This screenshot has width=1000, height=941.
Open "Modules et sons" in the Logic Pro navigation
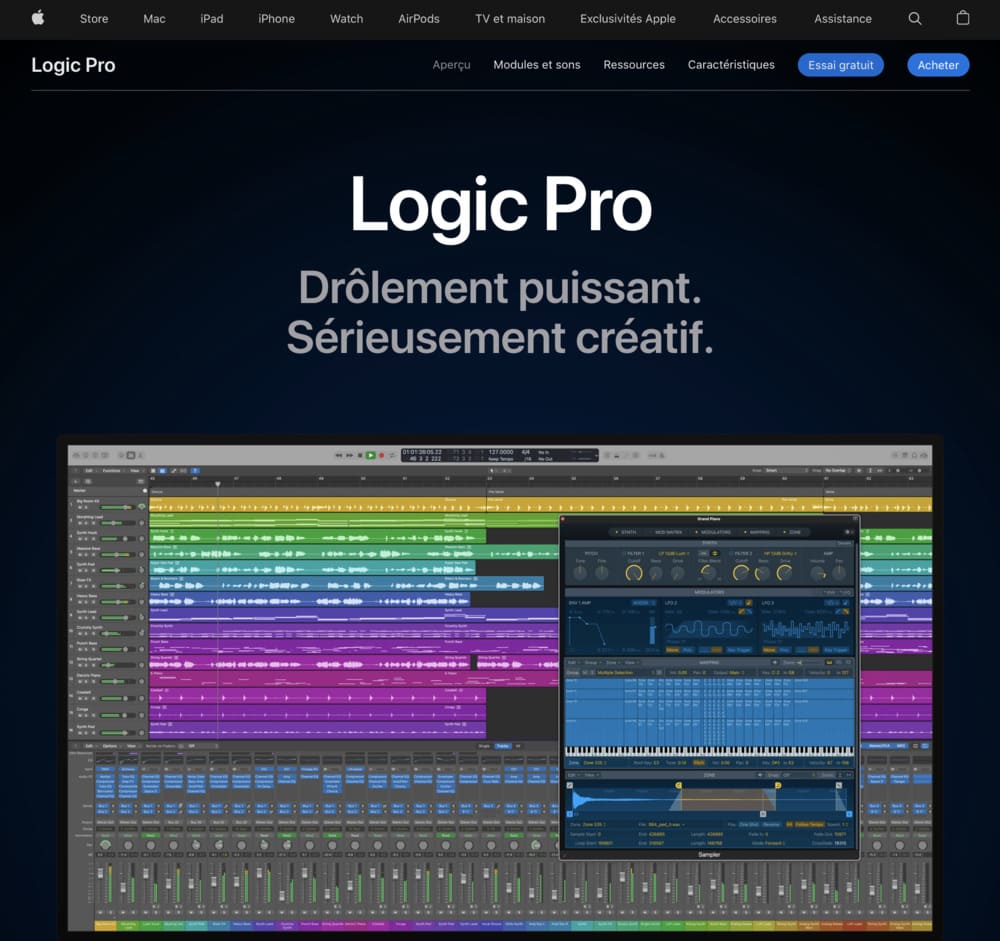pos(536,64)
